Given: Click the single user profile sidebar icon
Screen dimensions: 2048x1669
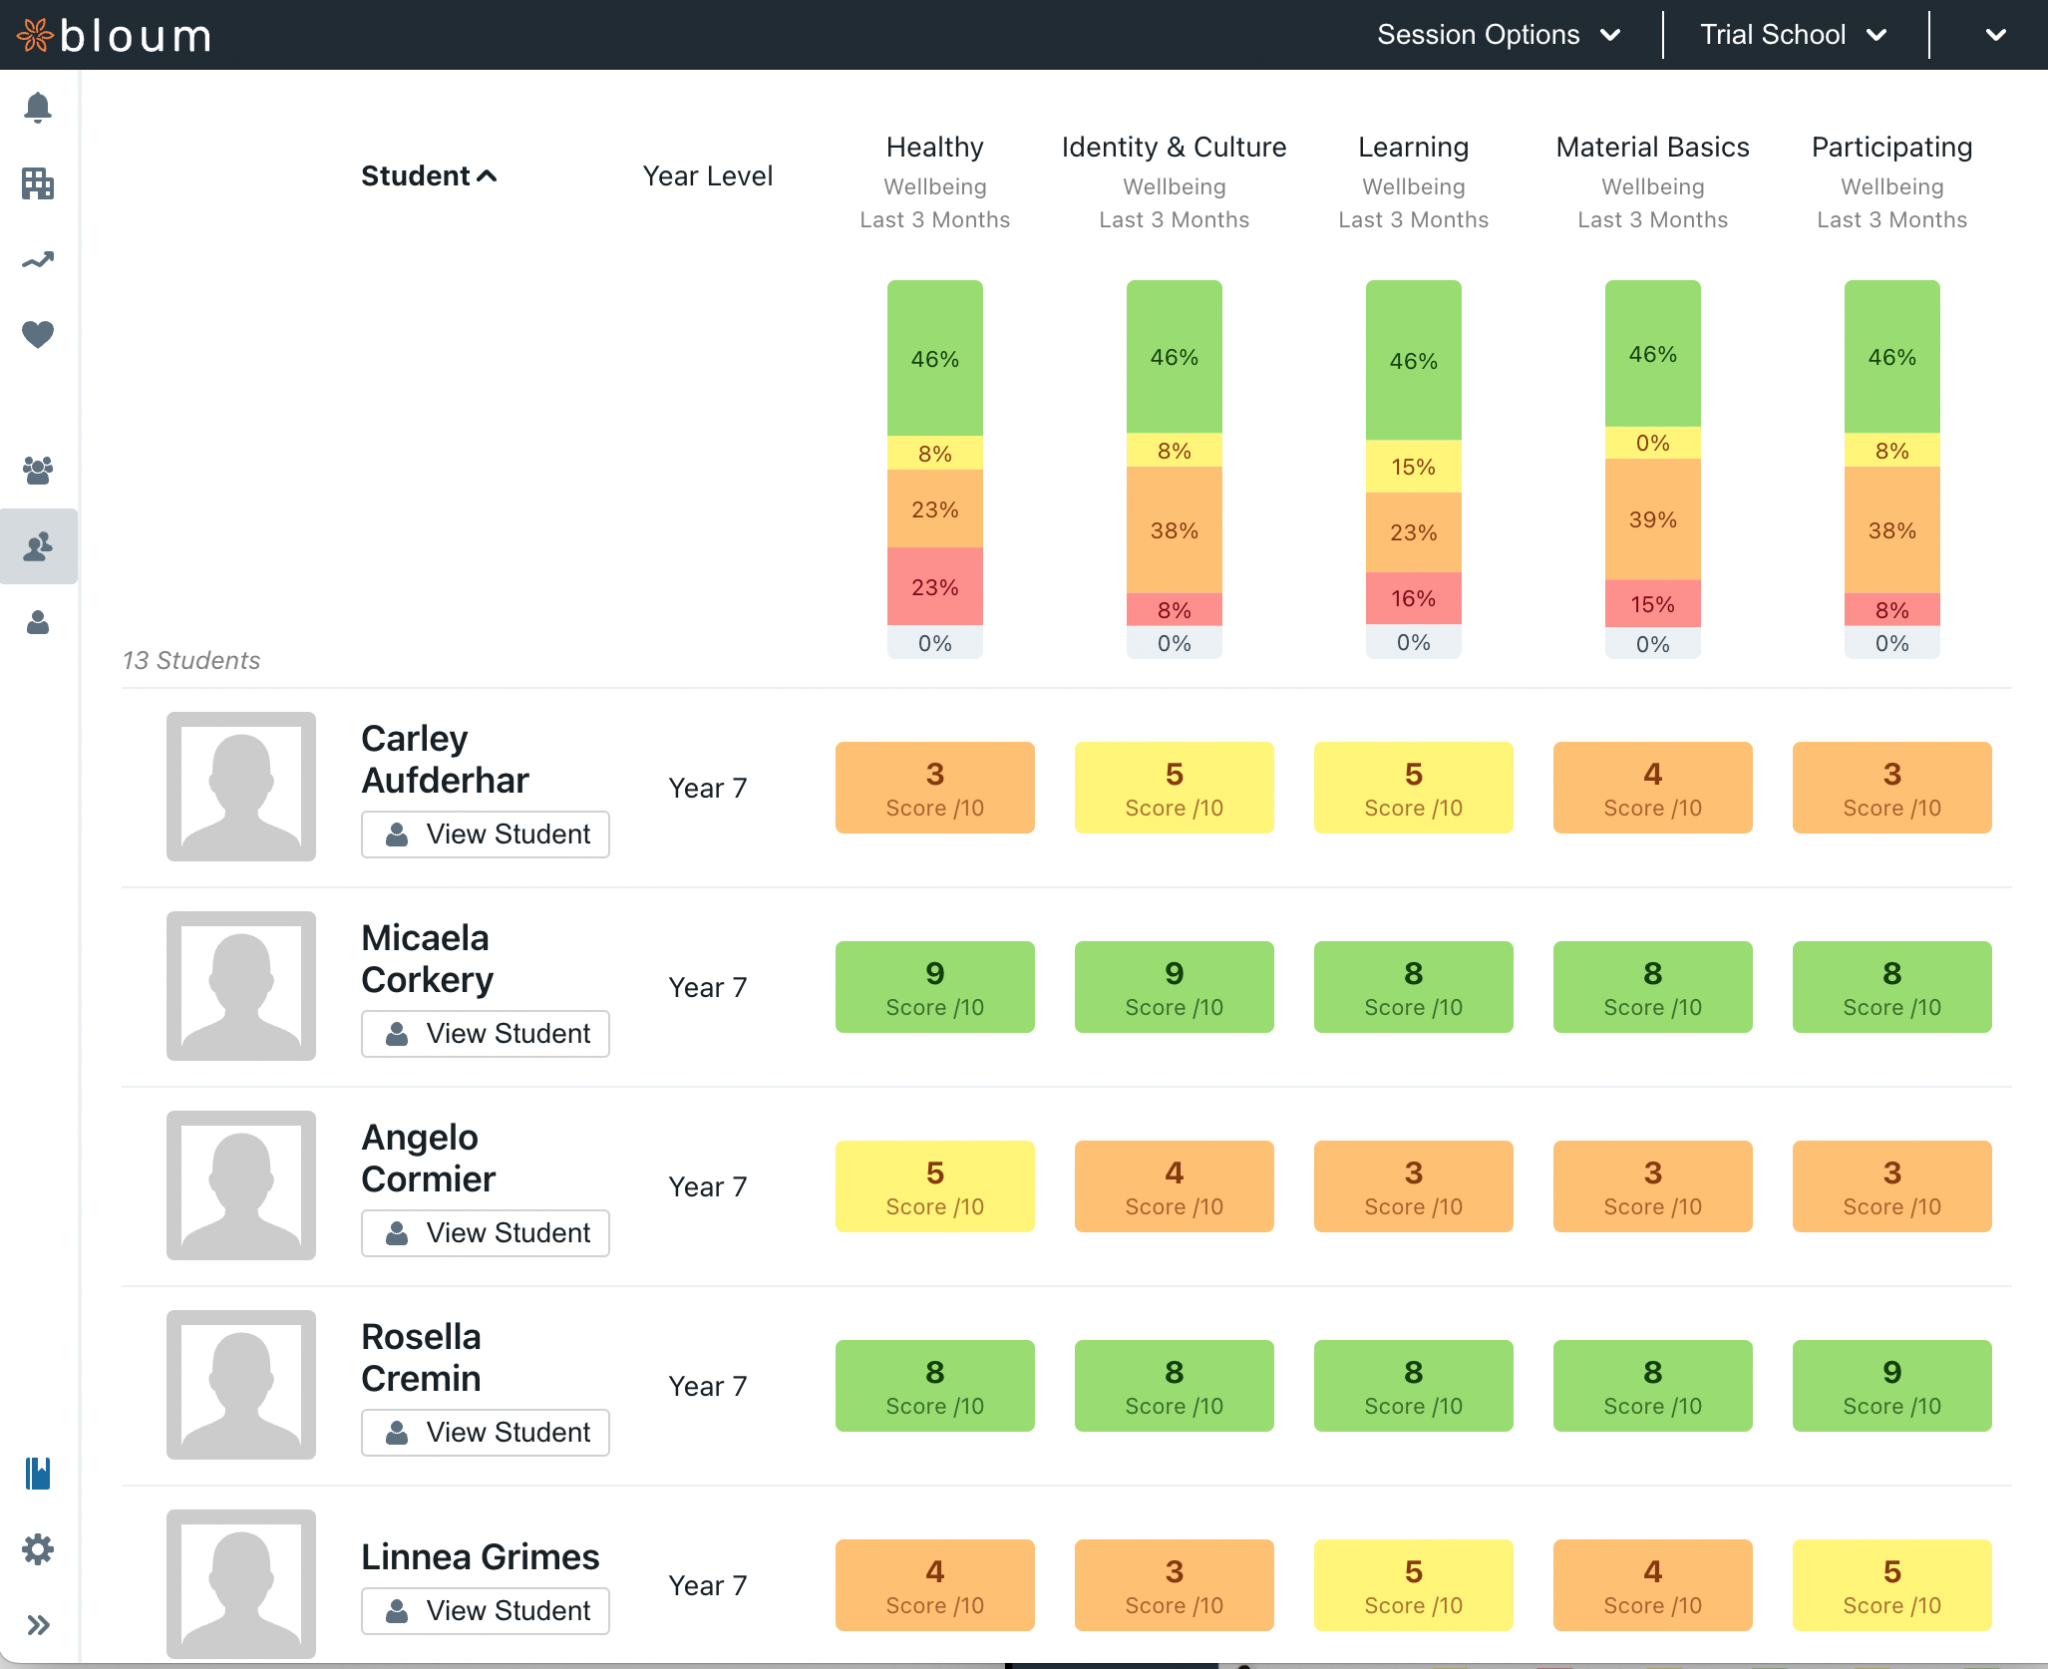Looking at the screenshot, I should tap(38, 623).
